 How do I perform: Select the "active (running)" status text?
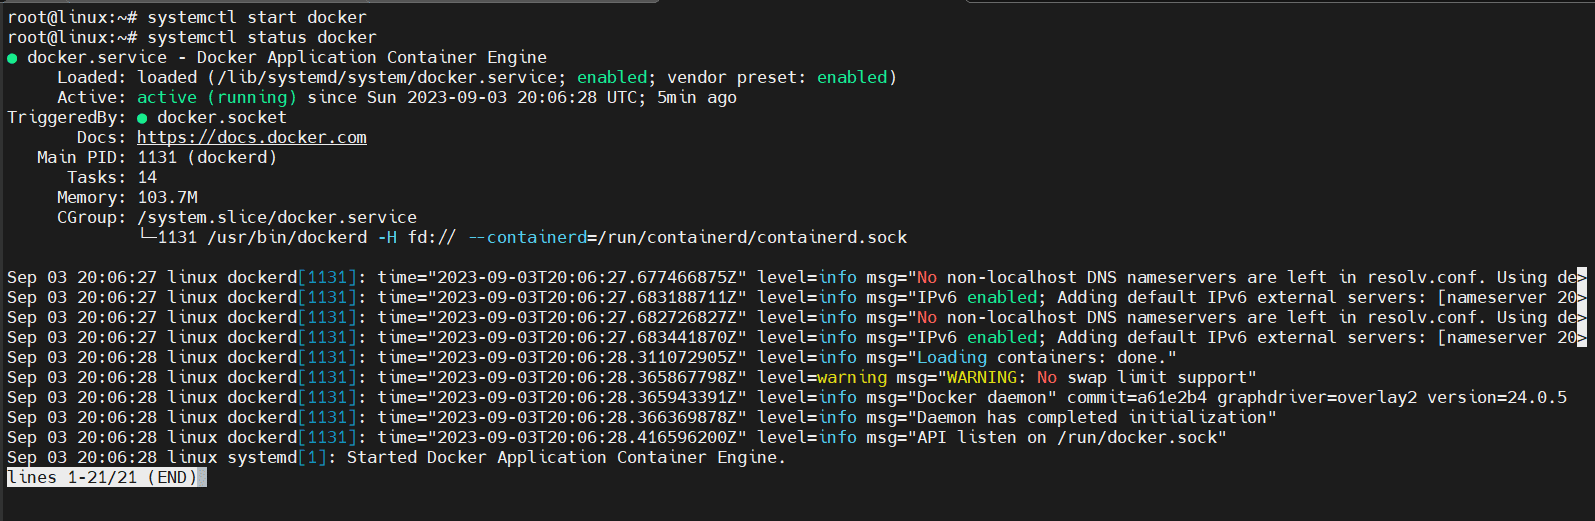pos(217,97)
